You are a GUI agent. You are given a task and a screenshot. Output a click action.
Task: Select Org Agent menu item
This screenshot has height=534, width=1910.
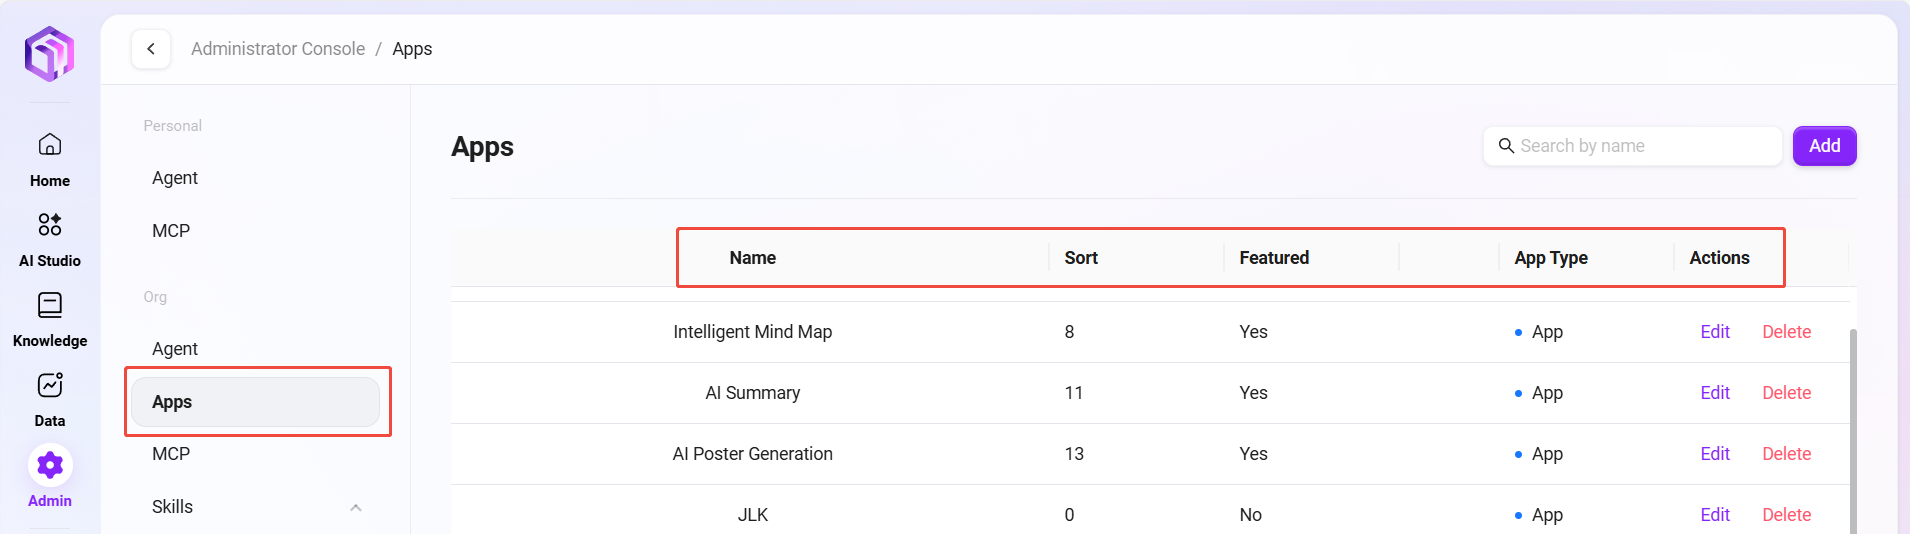[x=175, y=349]
